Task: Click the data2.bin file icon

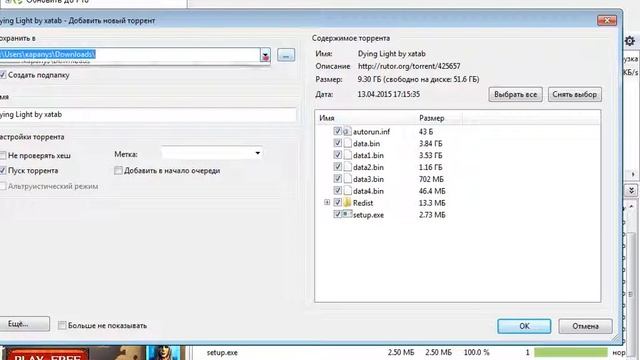Action: 347,167
